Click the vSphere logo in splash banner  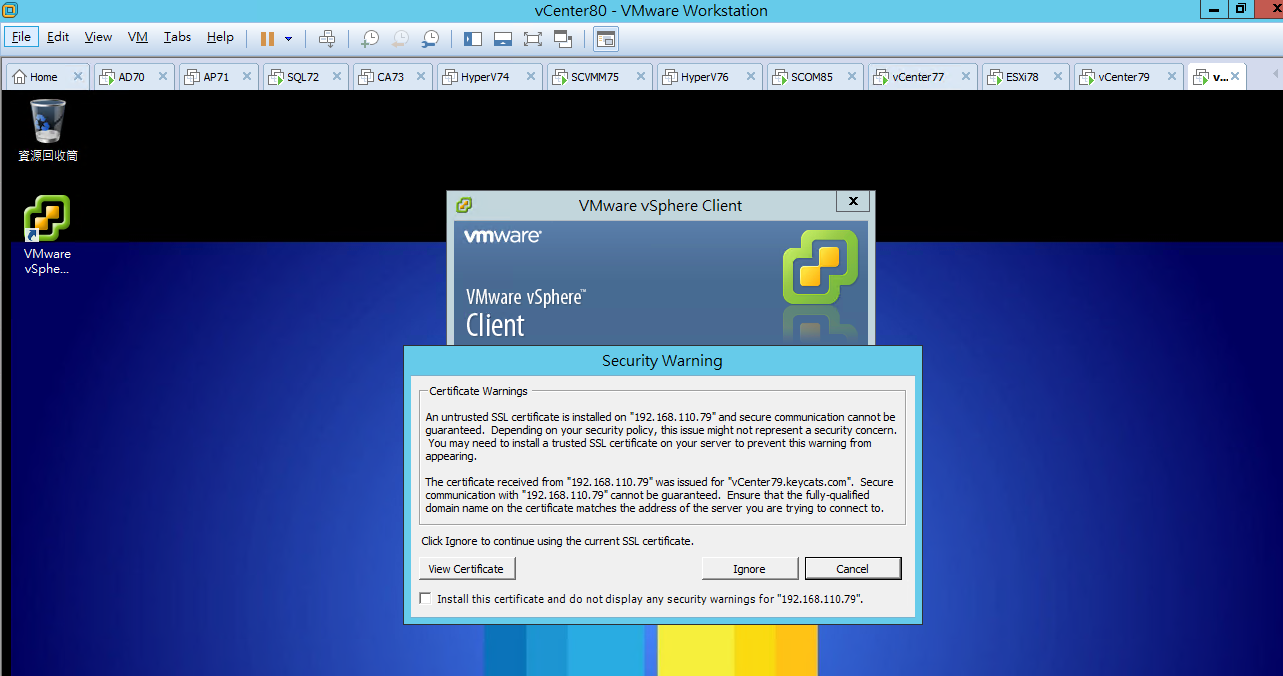point(819,266)
